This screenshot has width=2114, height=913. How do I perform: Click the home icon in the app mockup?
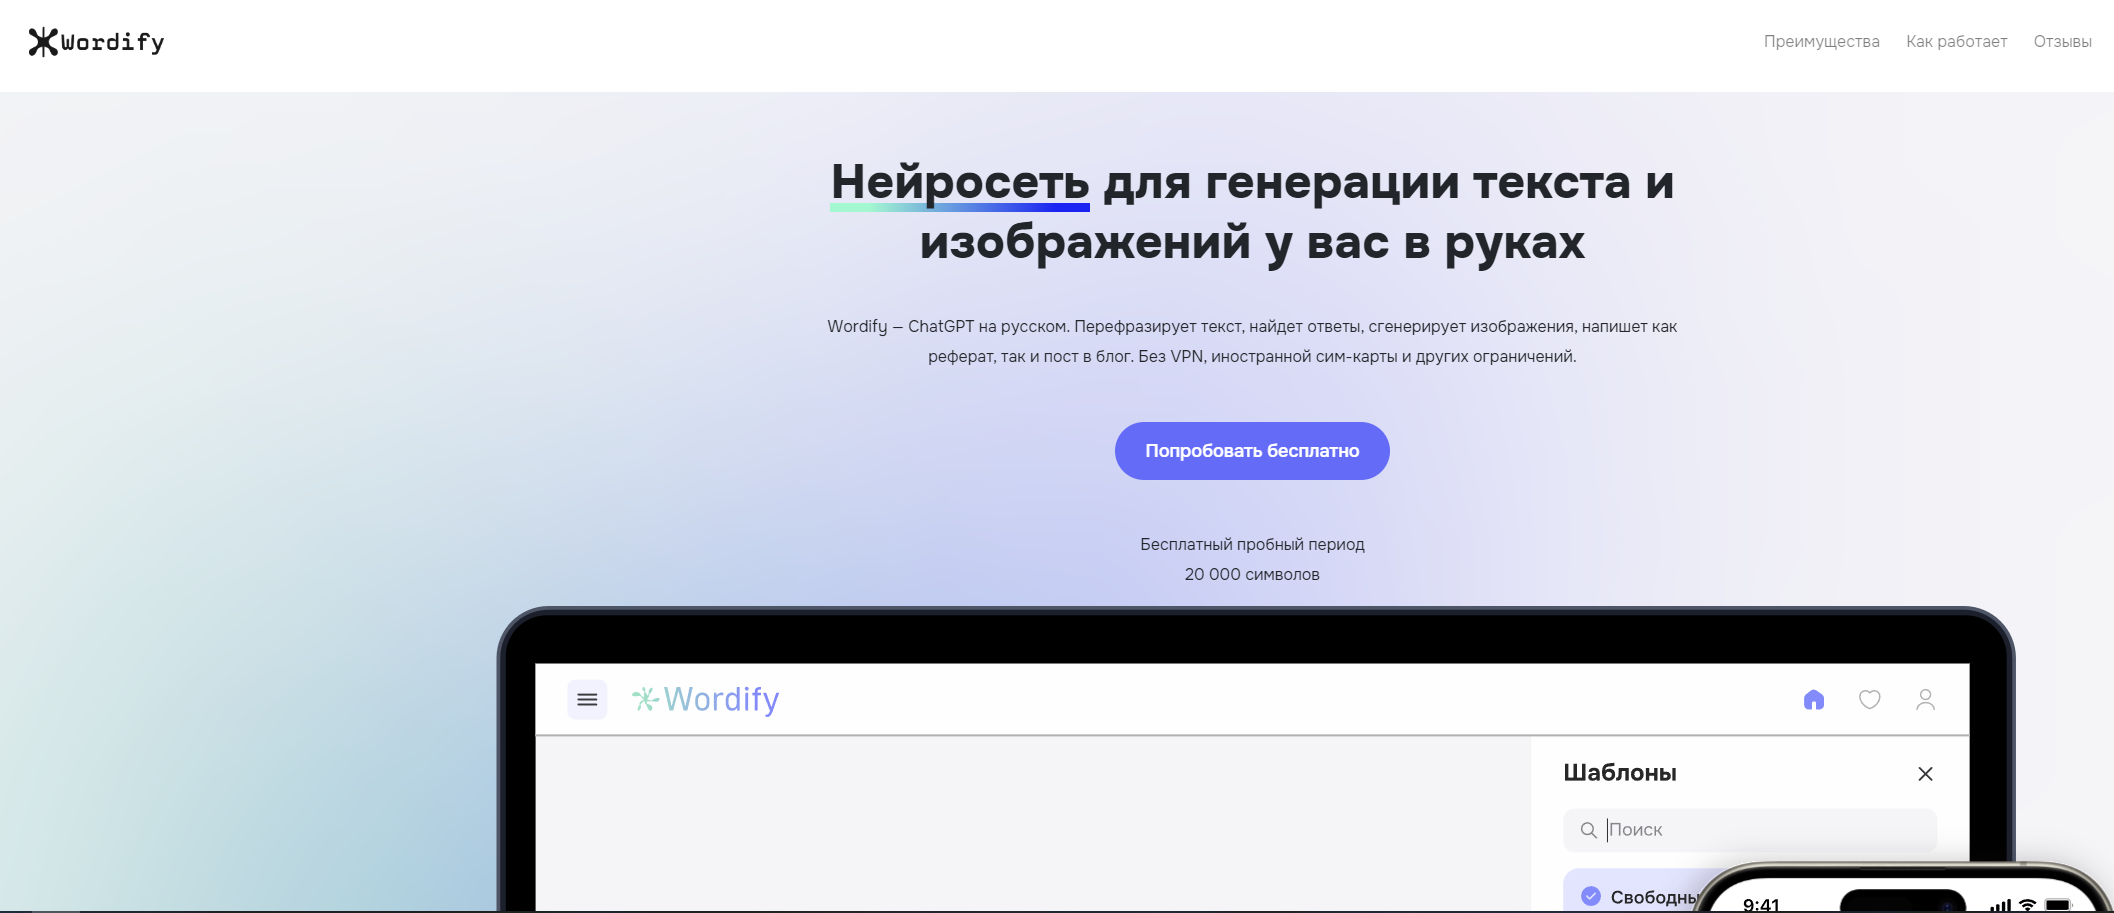(1813, 700)
